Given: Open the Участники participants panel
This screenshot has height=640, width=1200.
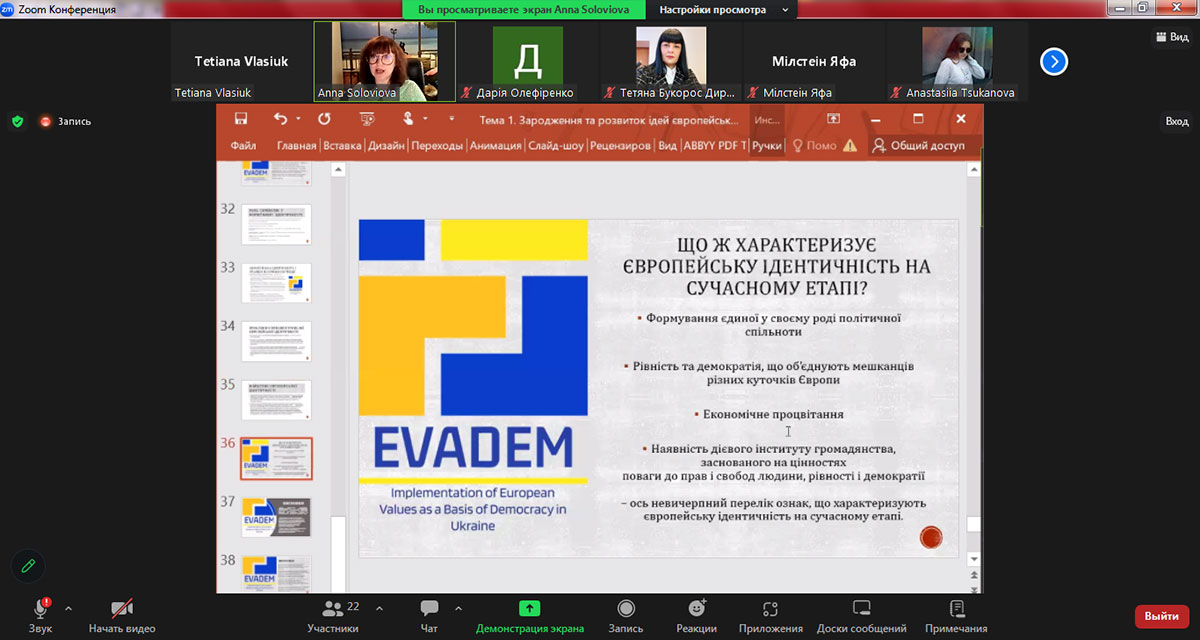Looking at the screenshot, I should pos(333,615).
